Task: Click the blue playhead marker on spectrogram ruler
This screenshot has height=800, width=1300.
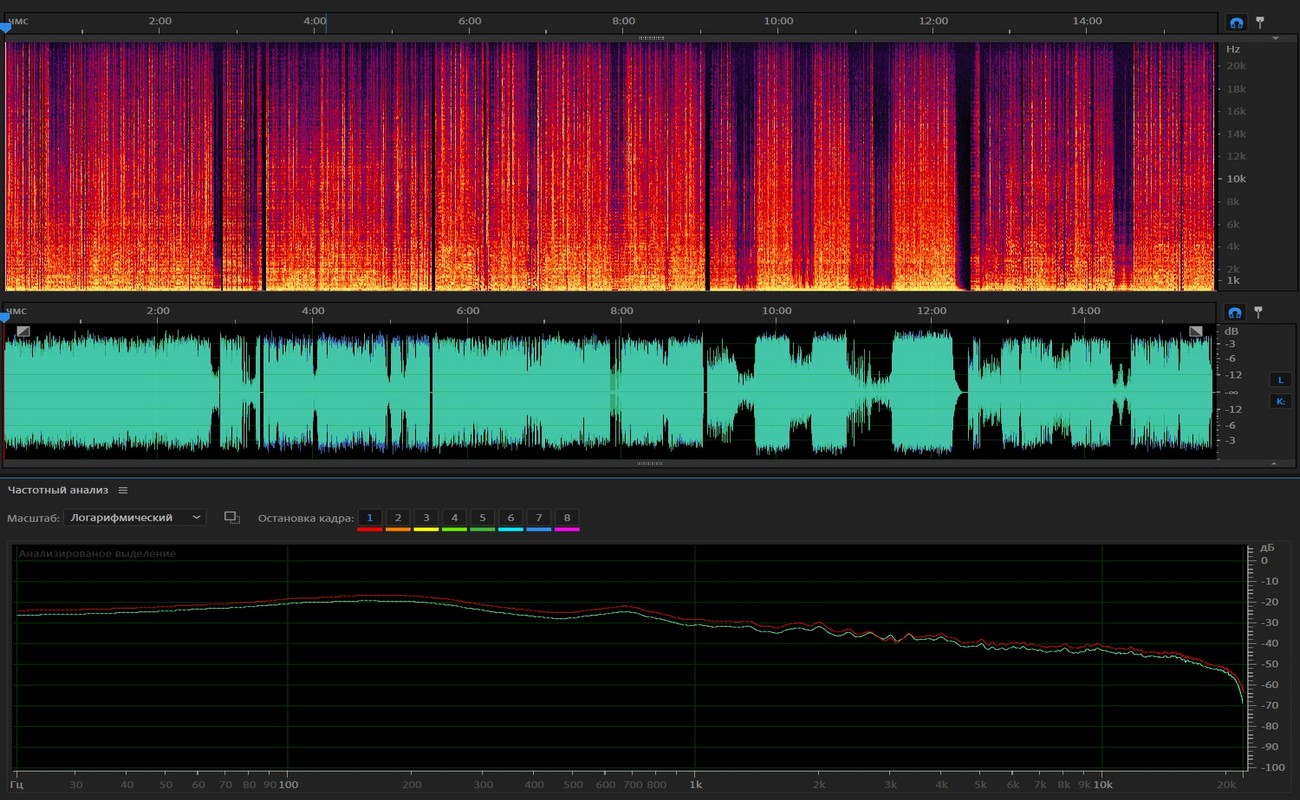Action: (5, 29)
